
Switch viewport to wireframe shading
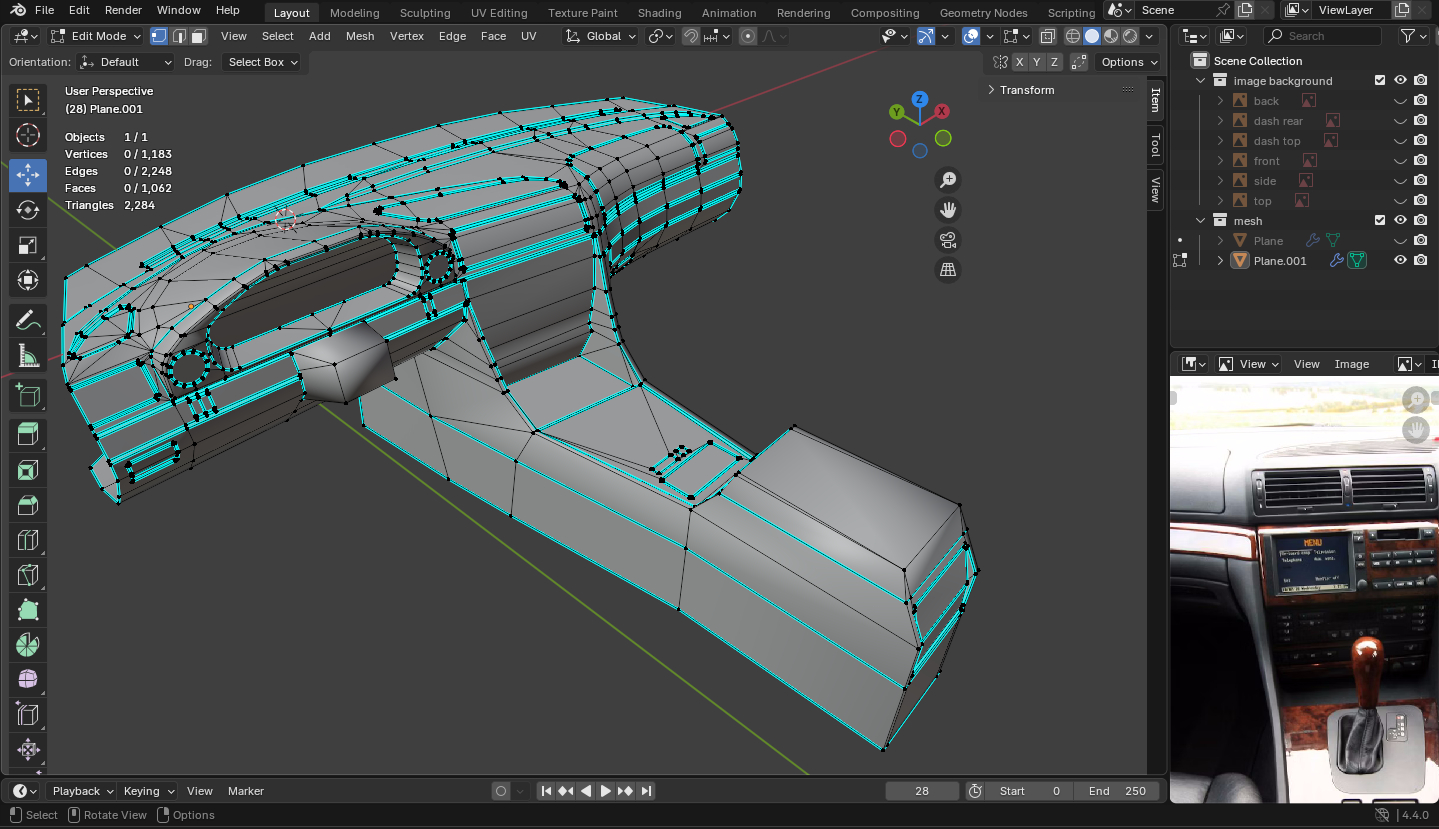pos(1073,36)
